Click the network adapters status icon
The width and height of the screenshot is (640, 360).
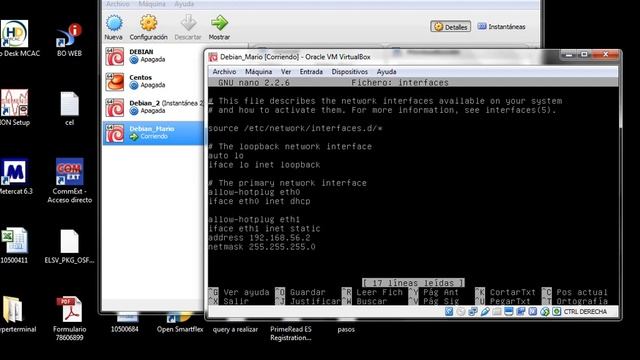pos(473,312)
